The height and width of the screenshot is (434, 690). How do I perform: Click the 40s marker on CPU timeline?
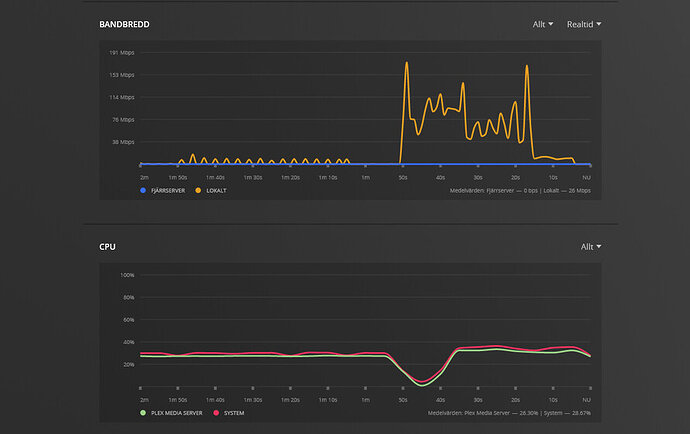(x=440, y=400)
